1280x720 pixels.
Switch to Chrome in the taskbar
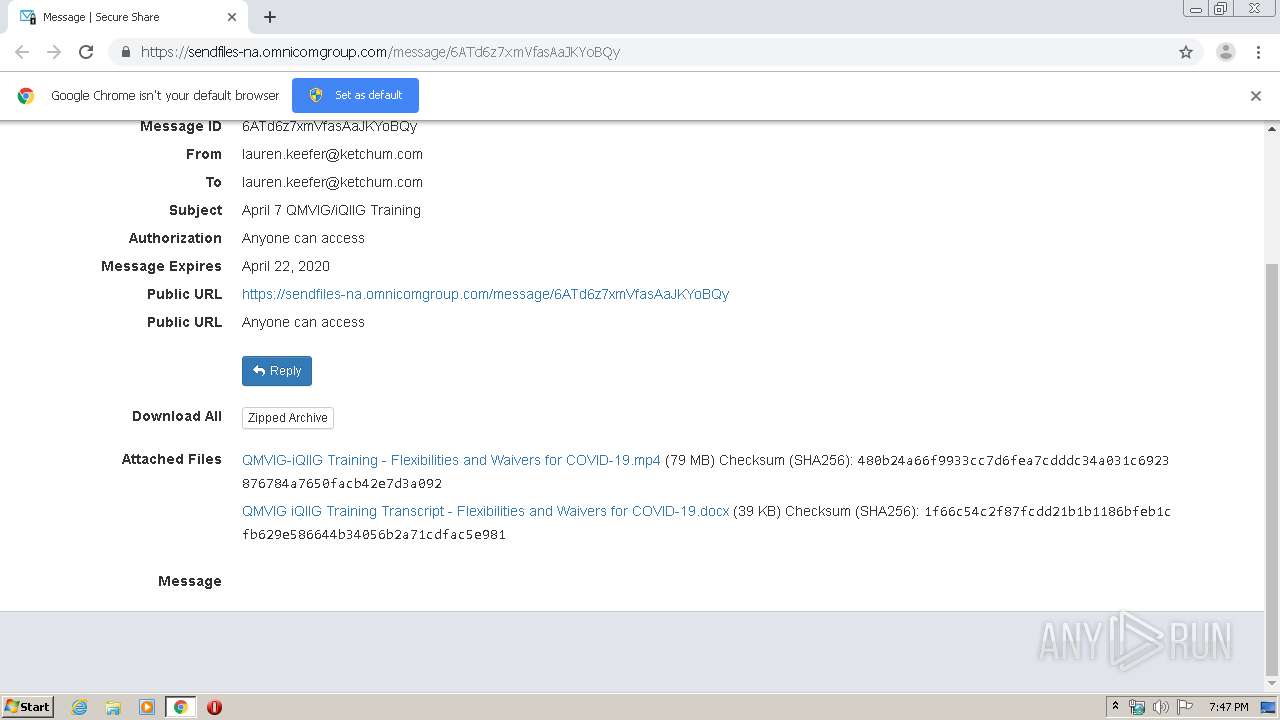click(x=180, y=707)
